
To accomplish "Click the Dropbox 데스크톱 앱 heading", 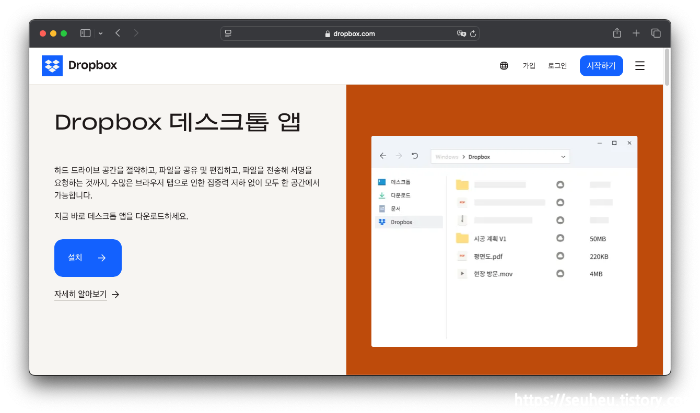I will 178,122.
